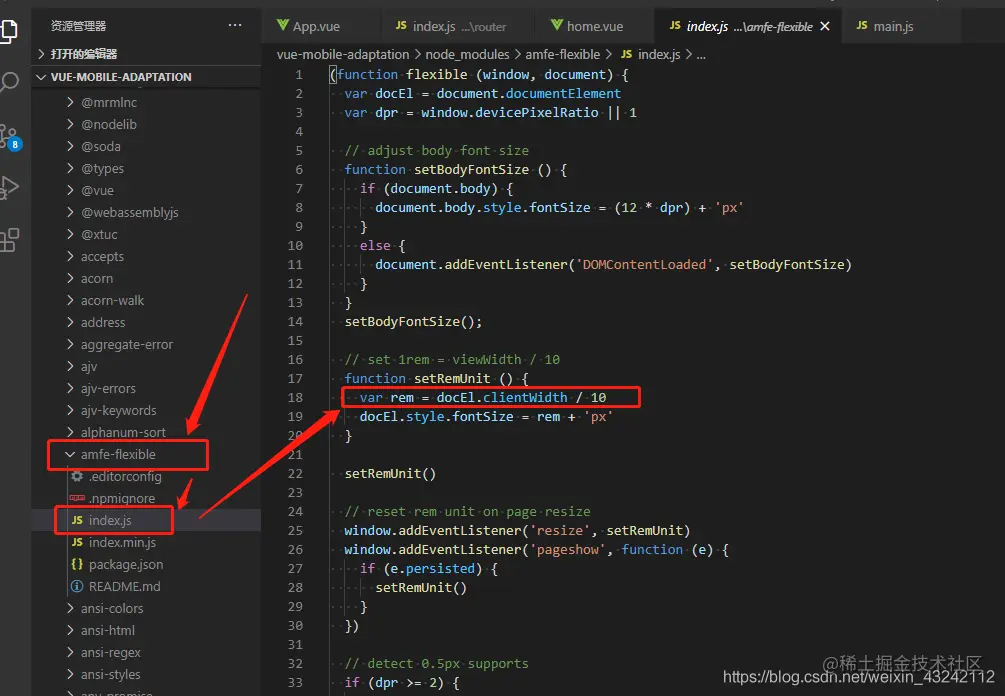Click the JS icon beside index.min.js file
Viewport: 1005px width, 696px height.
(x=77, y=542)
